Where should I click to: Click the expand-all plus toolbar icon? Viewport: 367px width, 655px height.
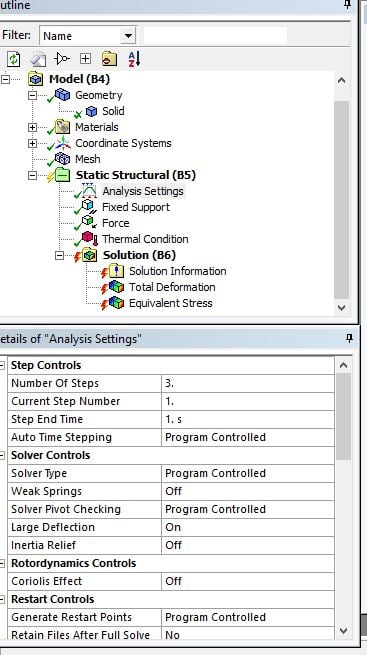coord(85,59)
